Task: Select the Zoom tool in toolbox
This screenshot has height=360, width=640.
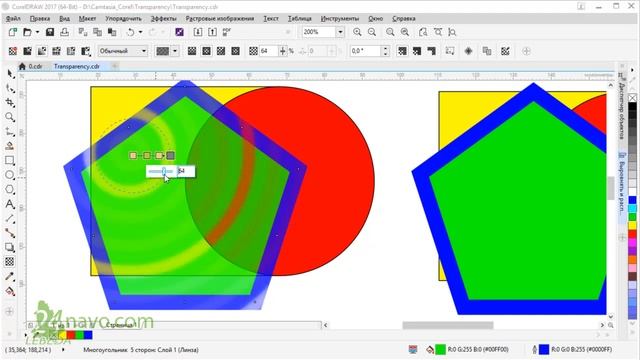Action: pos(10,118)
